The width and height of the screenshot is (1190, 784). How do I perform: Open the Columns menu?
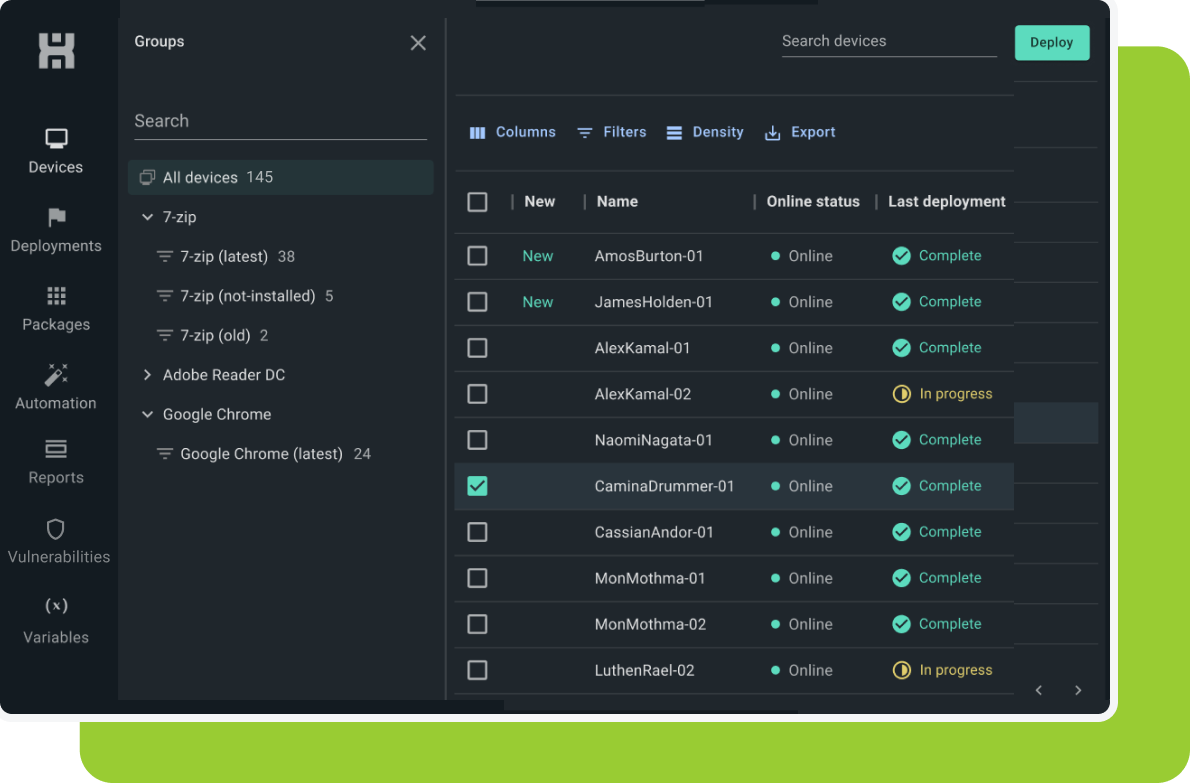[x=513, y=131]
